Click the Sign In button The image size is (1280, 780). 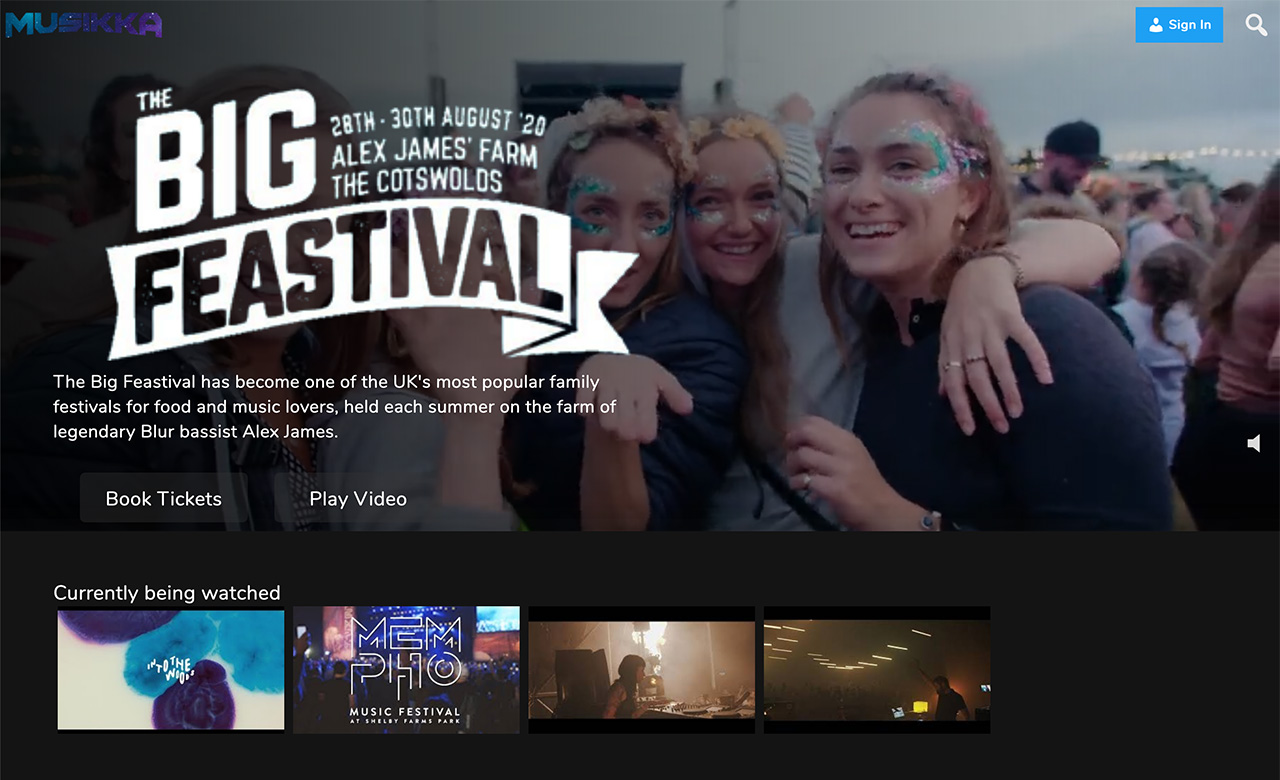pyautogui.click(x=1179, y=25)
